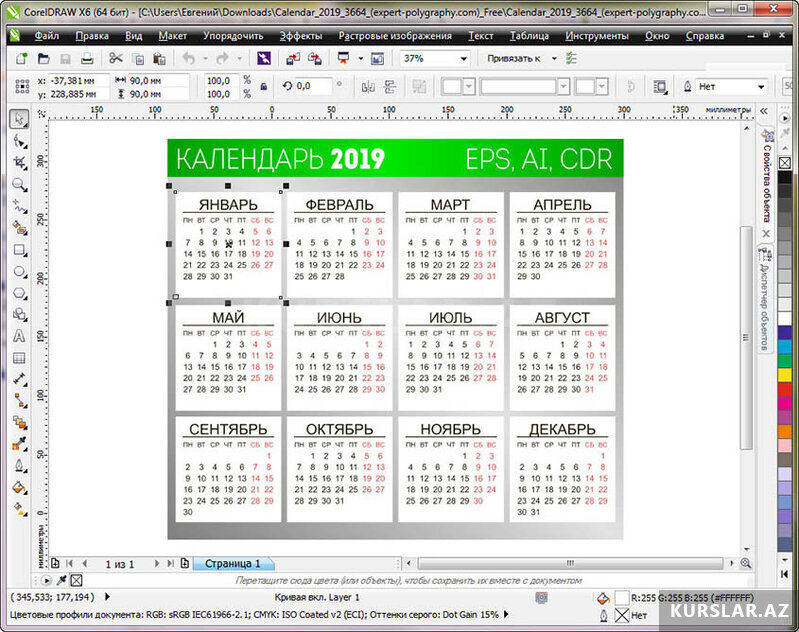Open the Инструменты menu
The height and width of the screenshot is (632, 799).
point(597,36)
